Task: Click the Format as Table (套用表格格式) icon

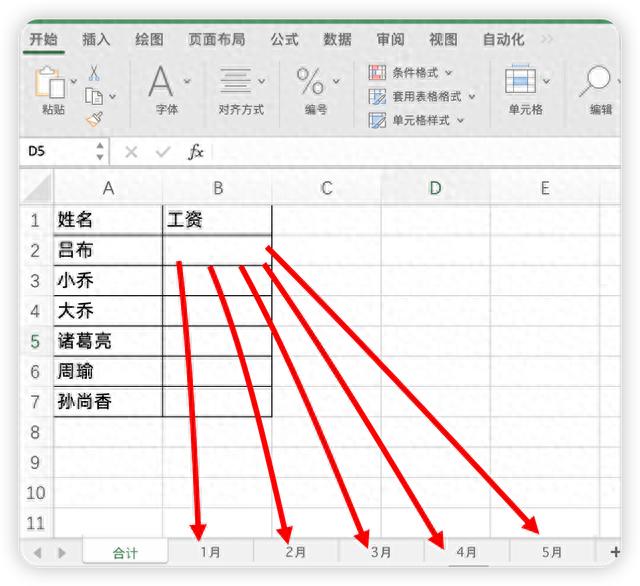Action: click(377, 97)
